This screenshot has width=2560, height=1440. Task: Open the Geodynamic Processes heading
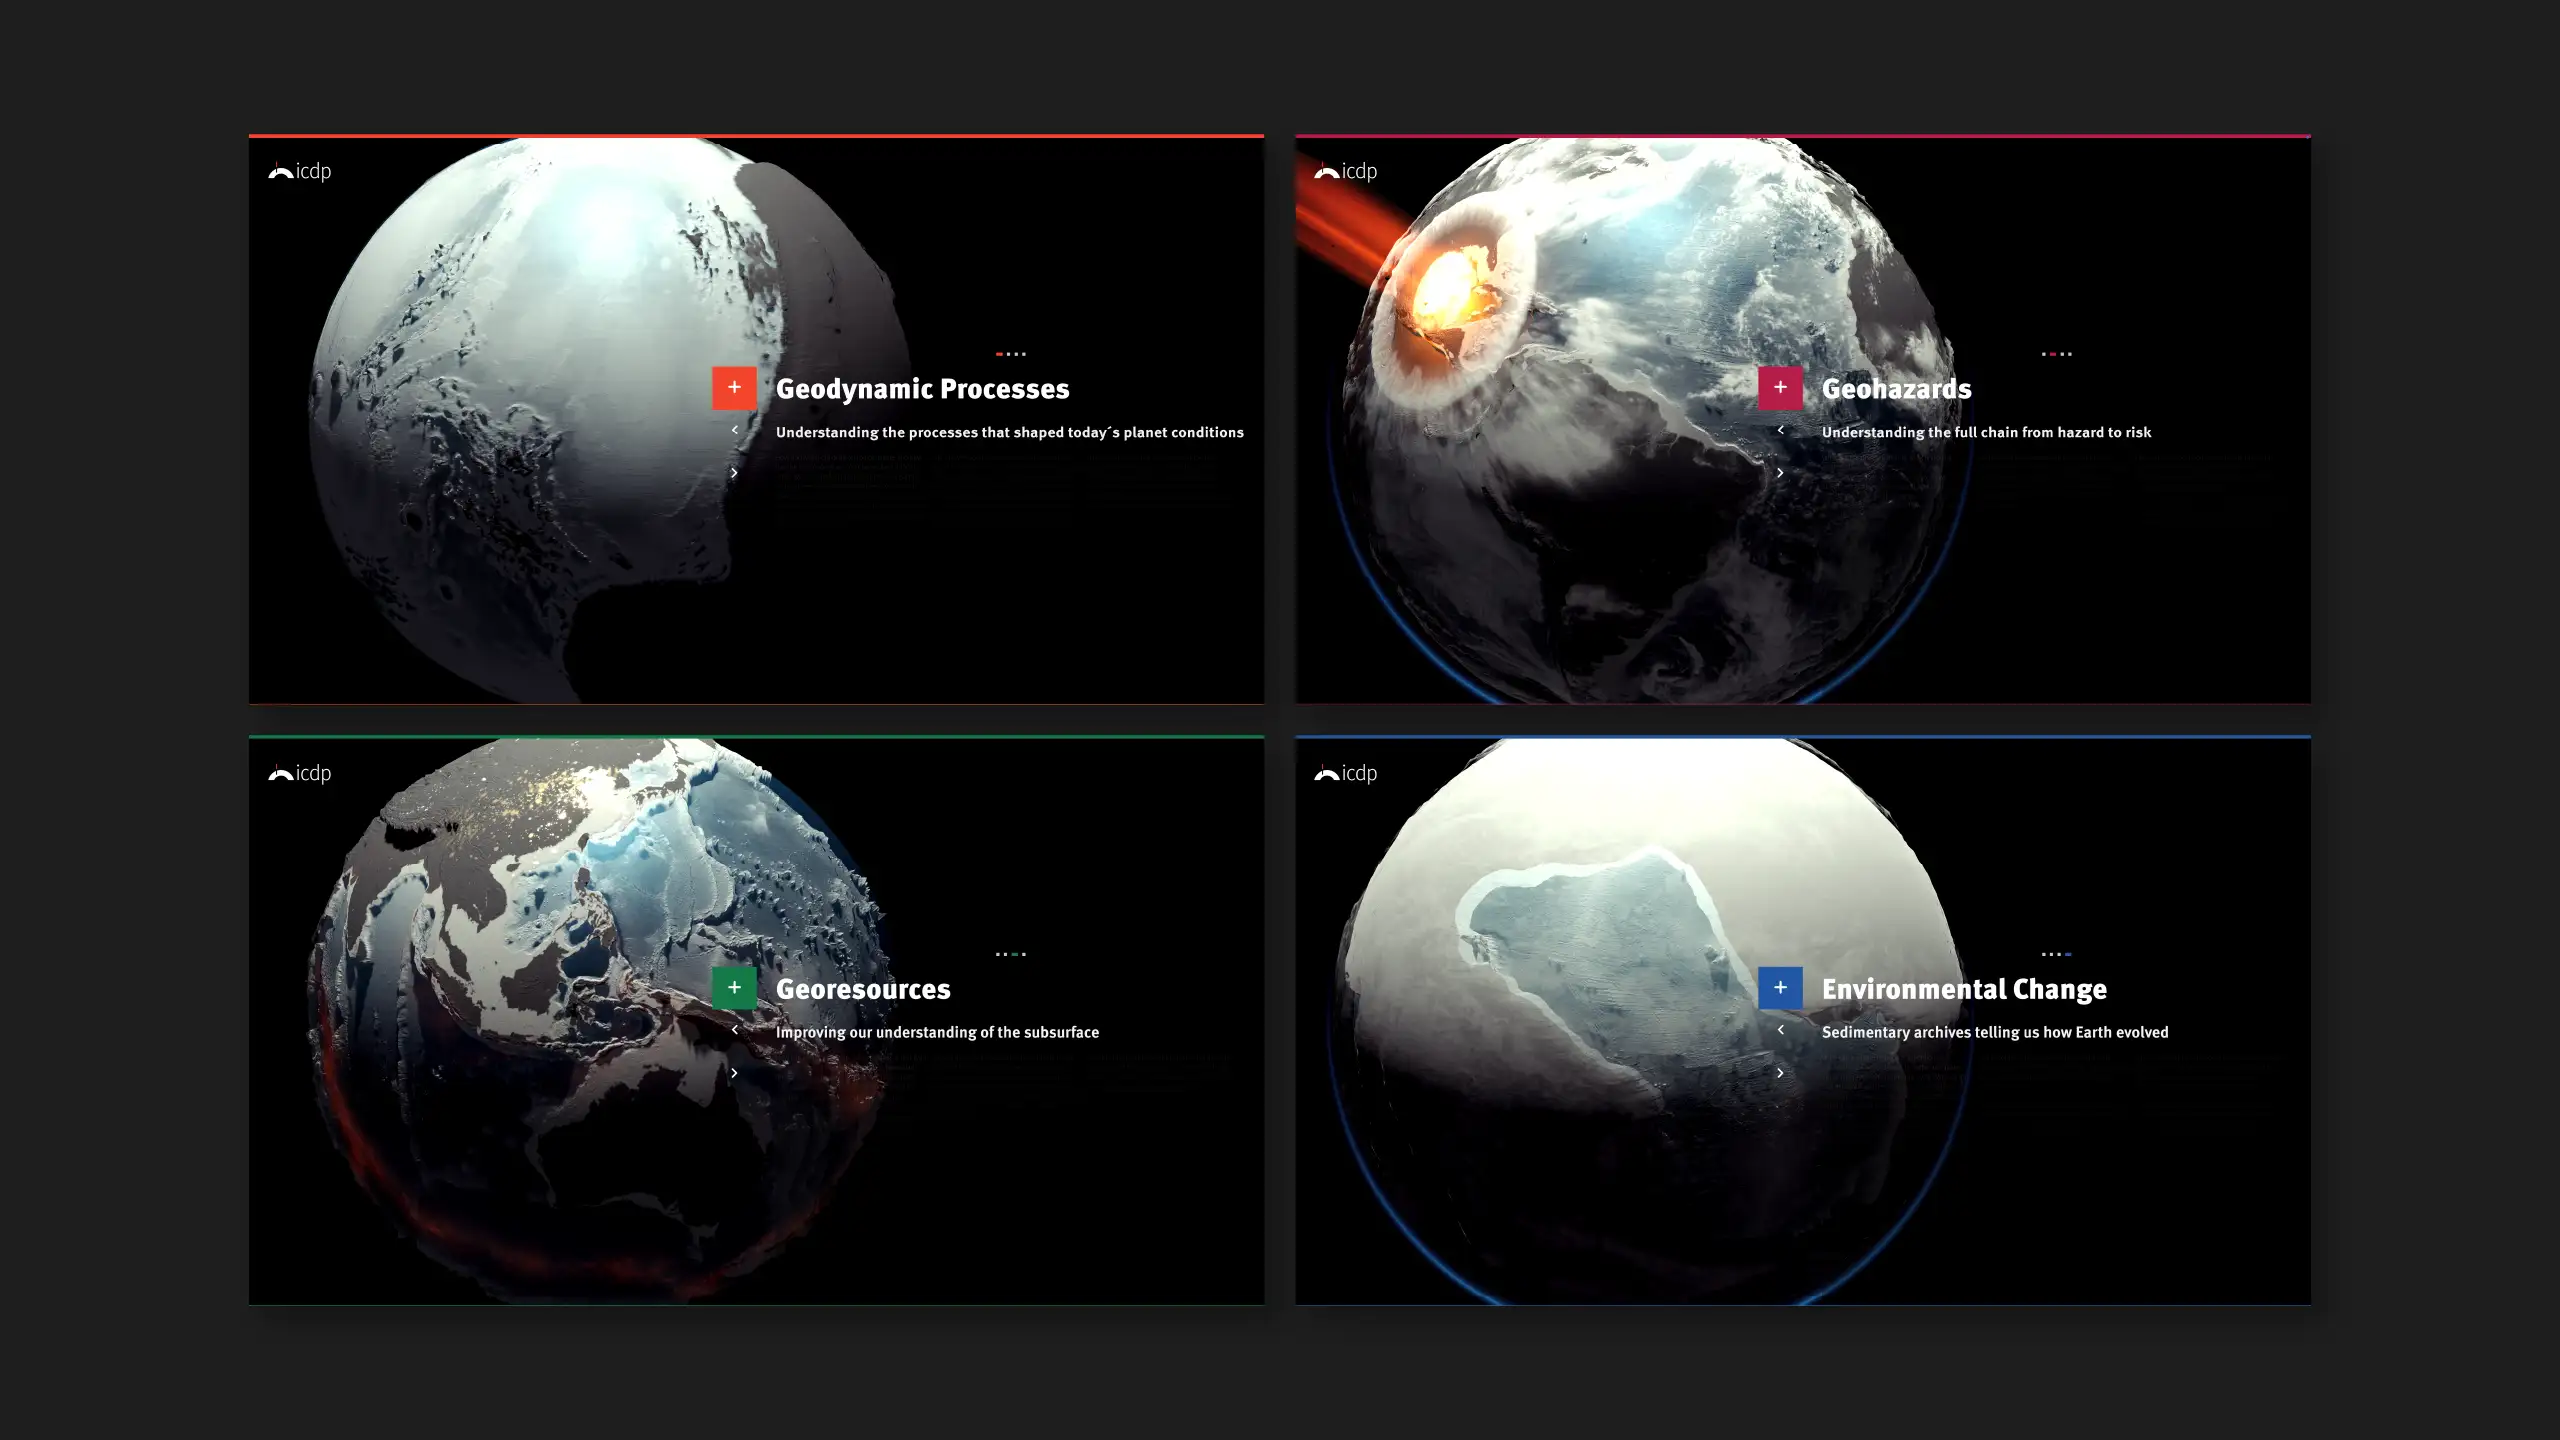click(922, 389)
